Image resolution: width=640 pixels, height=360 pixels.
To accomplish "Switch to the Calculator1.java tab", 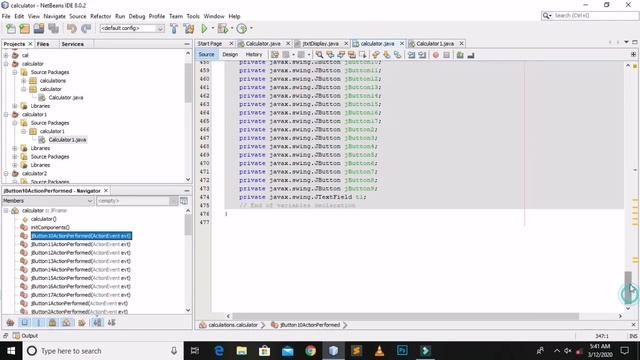I will [x=435, y=43].
